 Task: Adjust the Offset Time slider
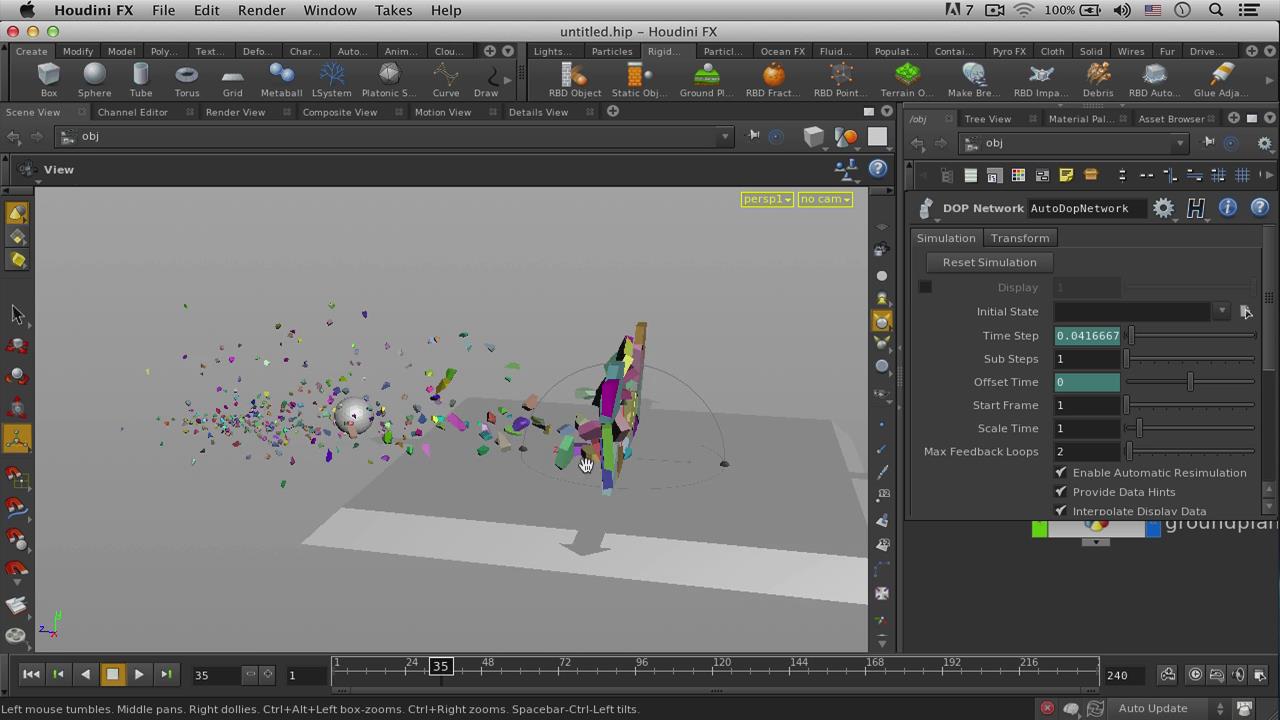(x=1190, y=382)
